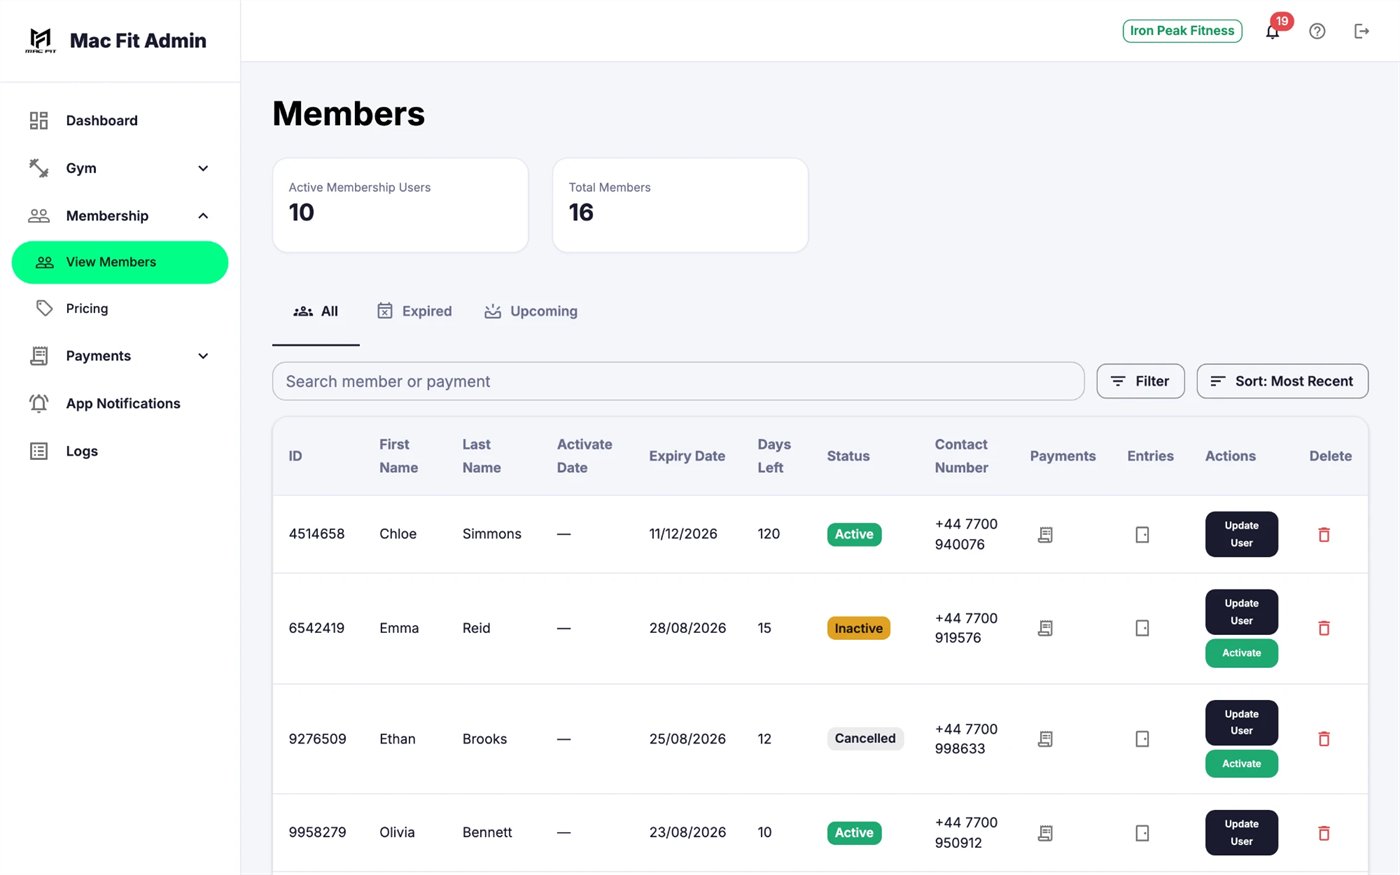Click Update User for Chloe Simmons
The height and width of the screenshot is (875, 1400).
click(1241, 534)
